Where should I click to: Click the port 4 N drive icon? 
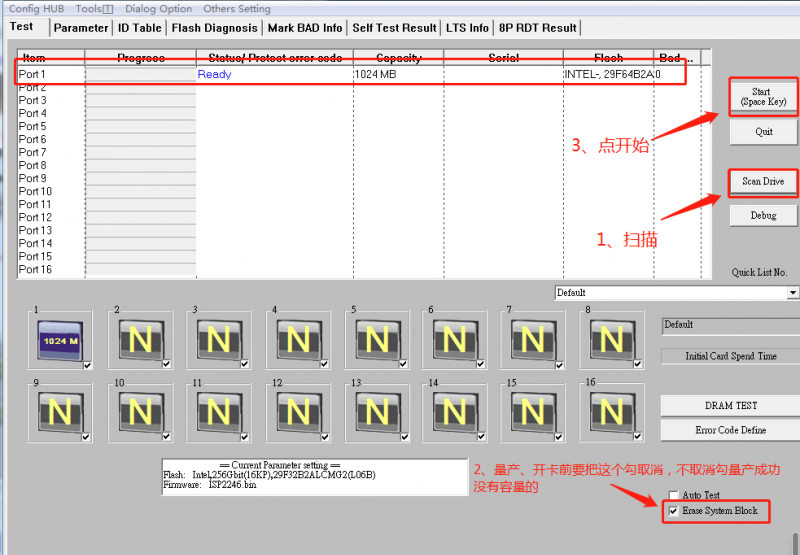[298, 340]
